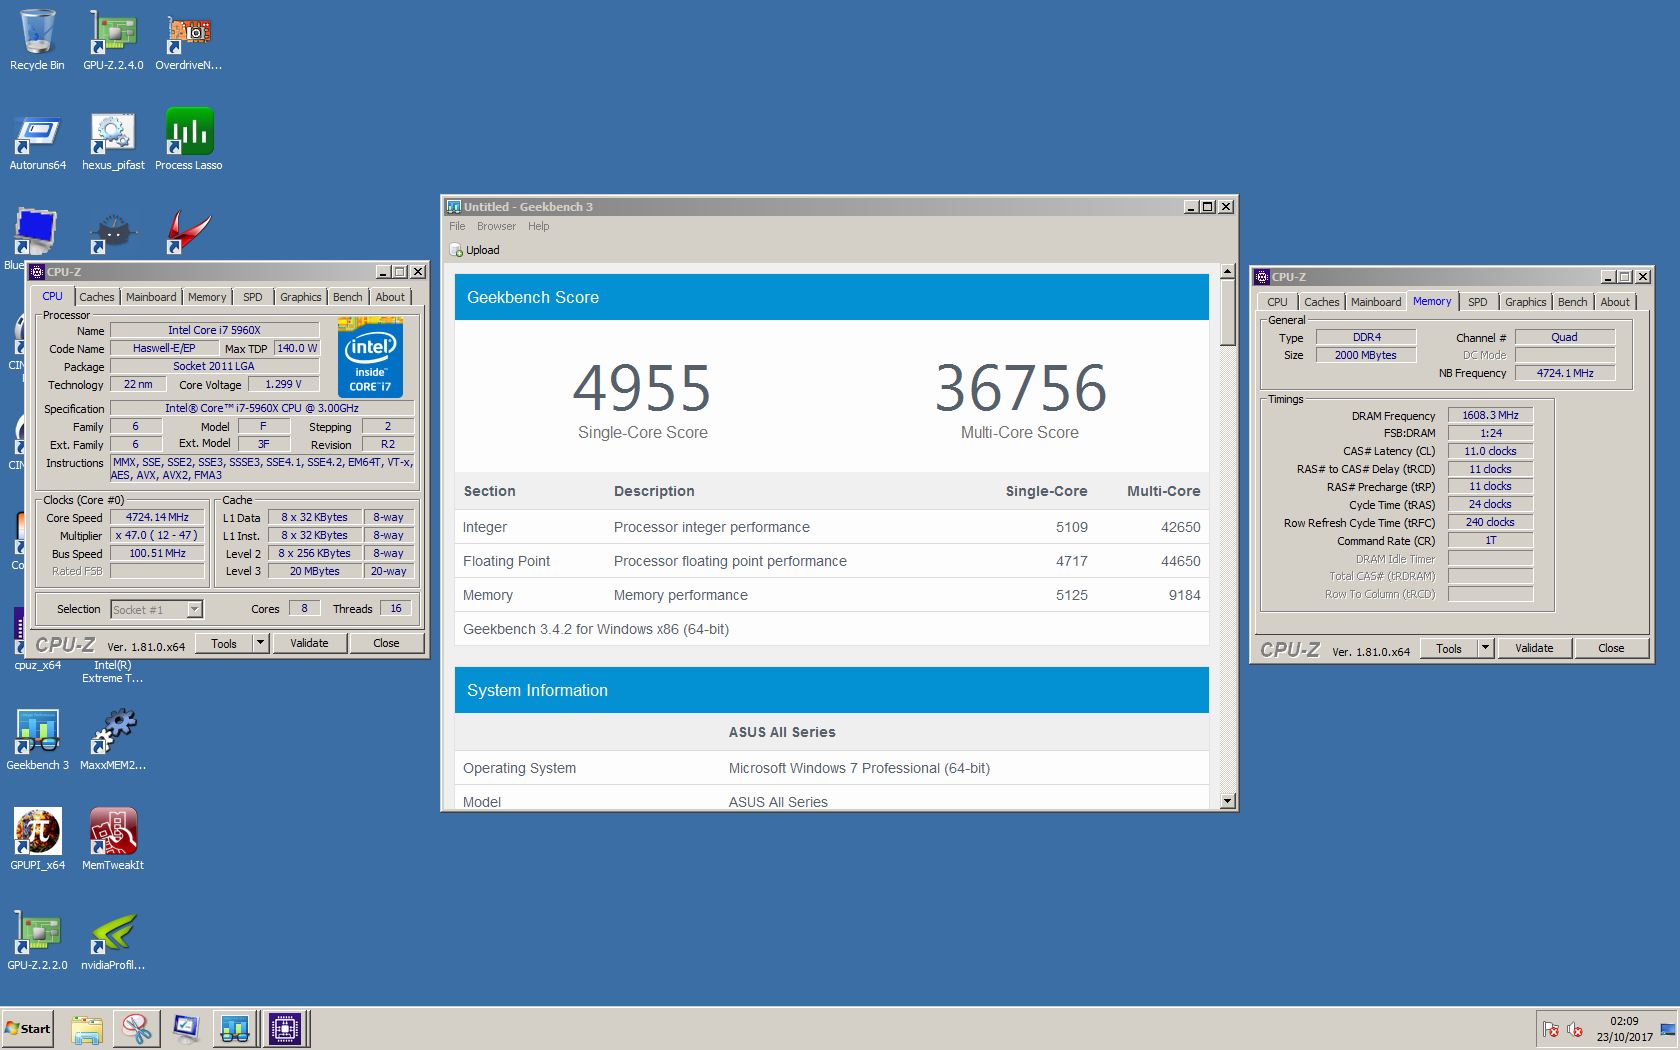Image resolution: width=1680 pixels, height=1050 pixels.
Task: Click the Geekbench scrollbar down arrow
Action: point(1228,801)
